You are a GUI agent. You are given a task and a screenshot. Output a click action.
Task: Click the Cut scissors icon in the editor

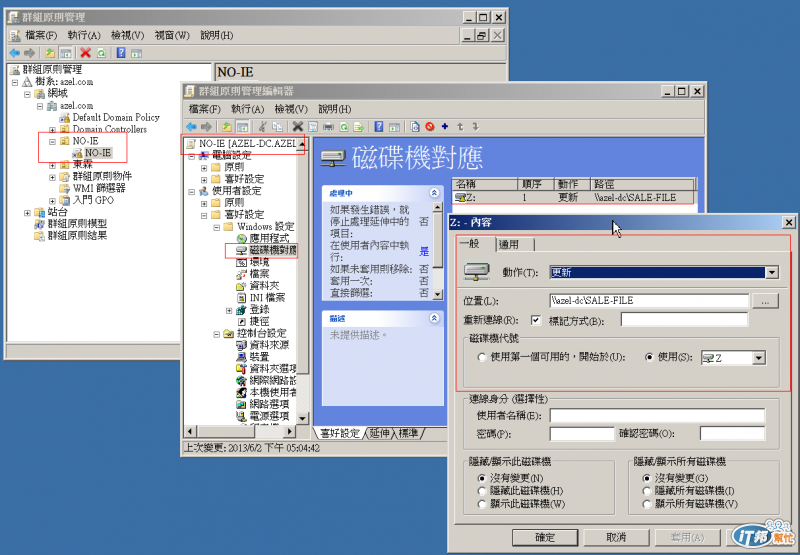point(263,127)
